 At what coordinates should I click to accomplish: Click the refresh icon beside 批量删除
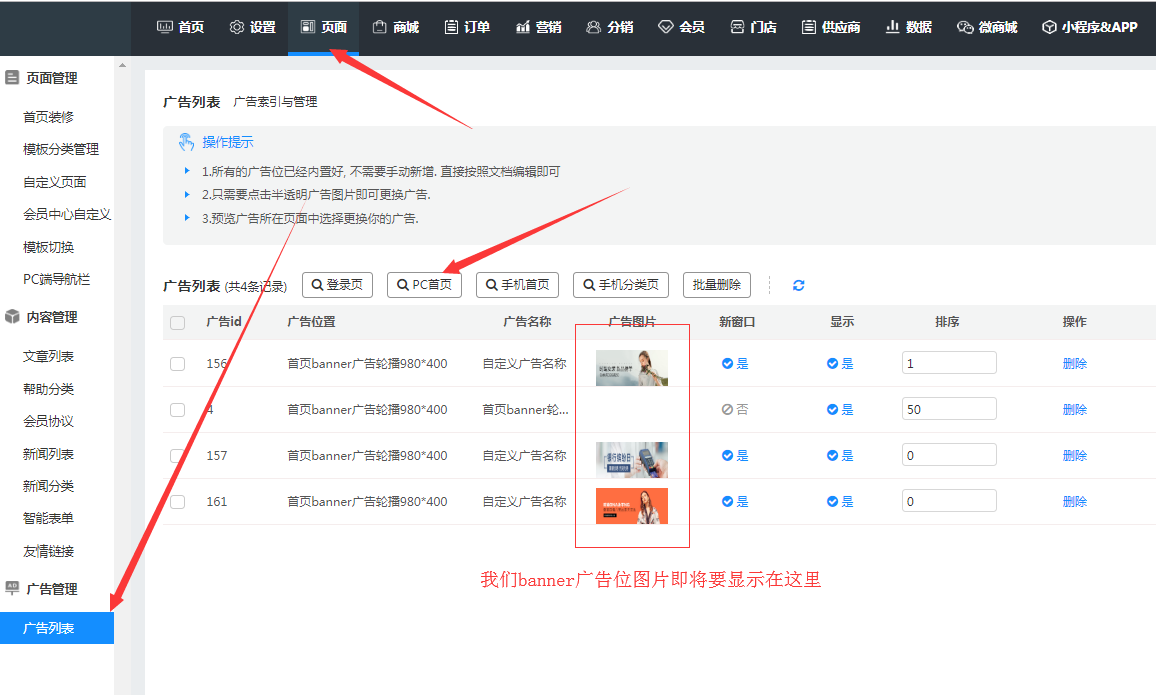click(798, 285)
